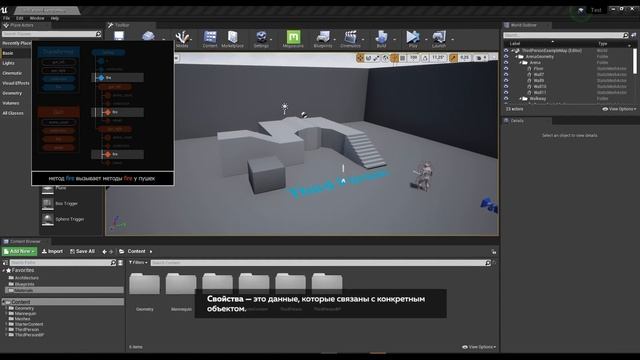Open World Outliner View Options dropdown

[x=619, y=109]
